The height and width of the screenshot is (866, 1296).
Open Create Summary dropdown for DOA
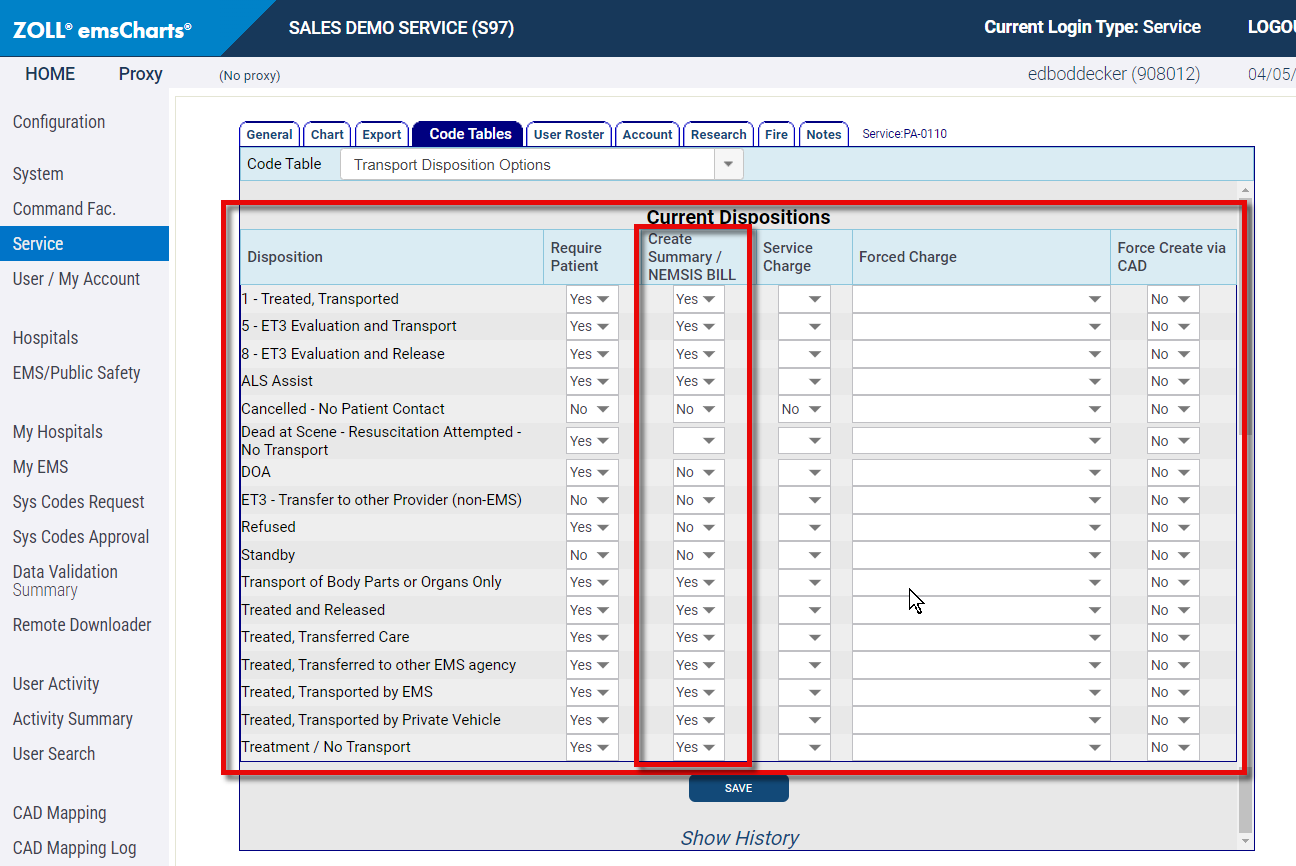[698, 472]
